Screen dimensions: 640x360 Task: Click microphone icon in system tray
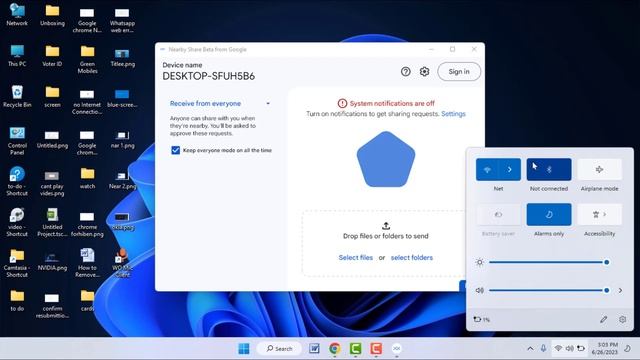tap(543, 348)
